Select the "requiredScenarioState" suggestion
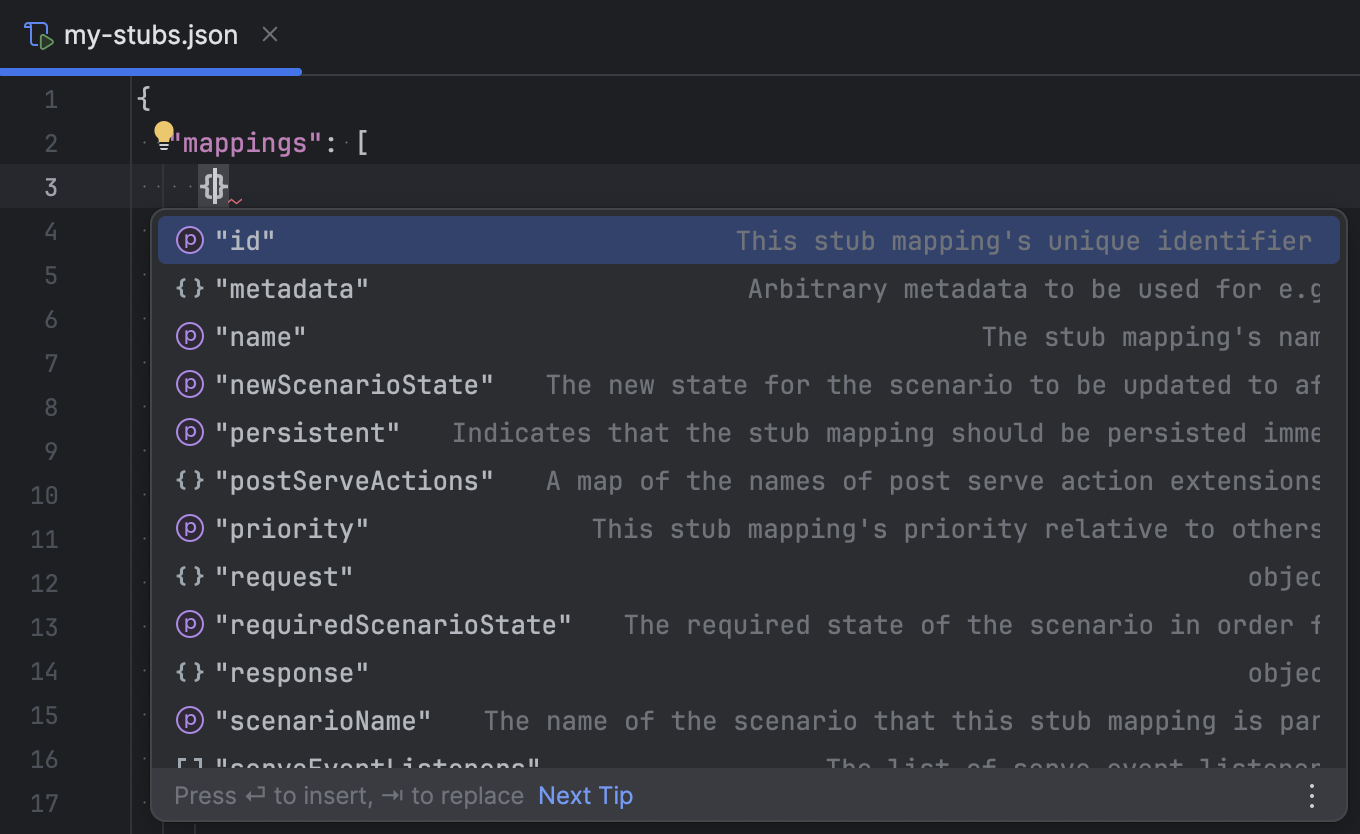 click(394, 624)
